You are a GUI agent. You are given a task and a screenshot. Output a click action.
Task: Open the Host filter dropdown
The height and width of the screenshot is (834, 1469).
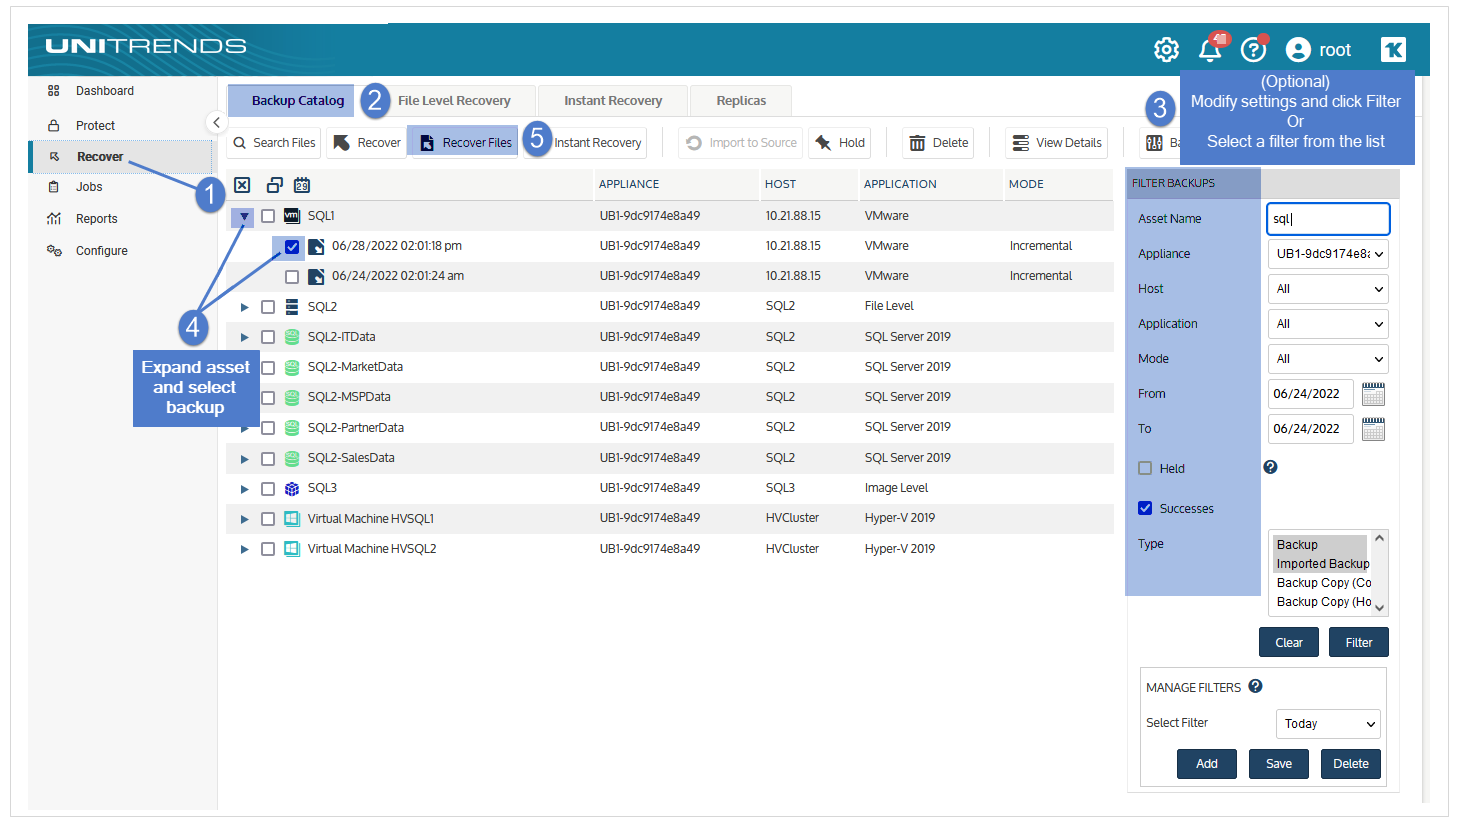1328,289
